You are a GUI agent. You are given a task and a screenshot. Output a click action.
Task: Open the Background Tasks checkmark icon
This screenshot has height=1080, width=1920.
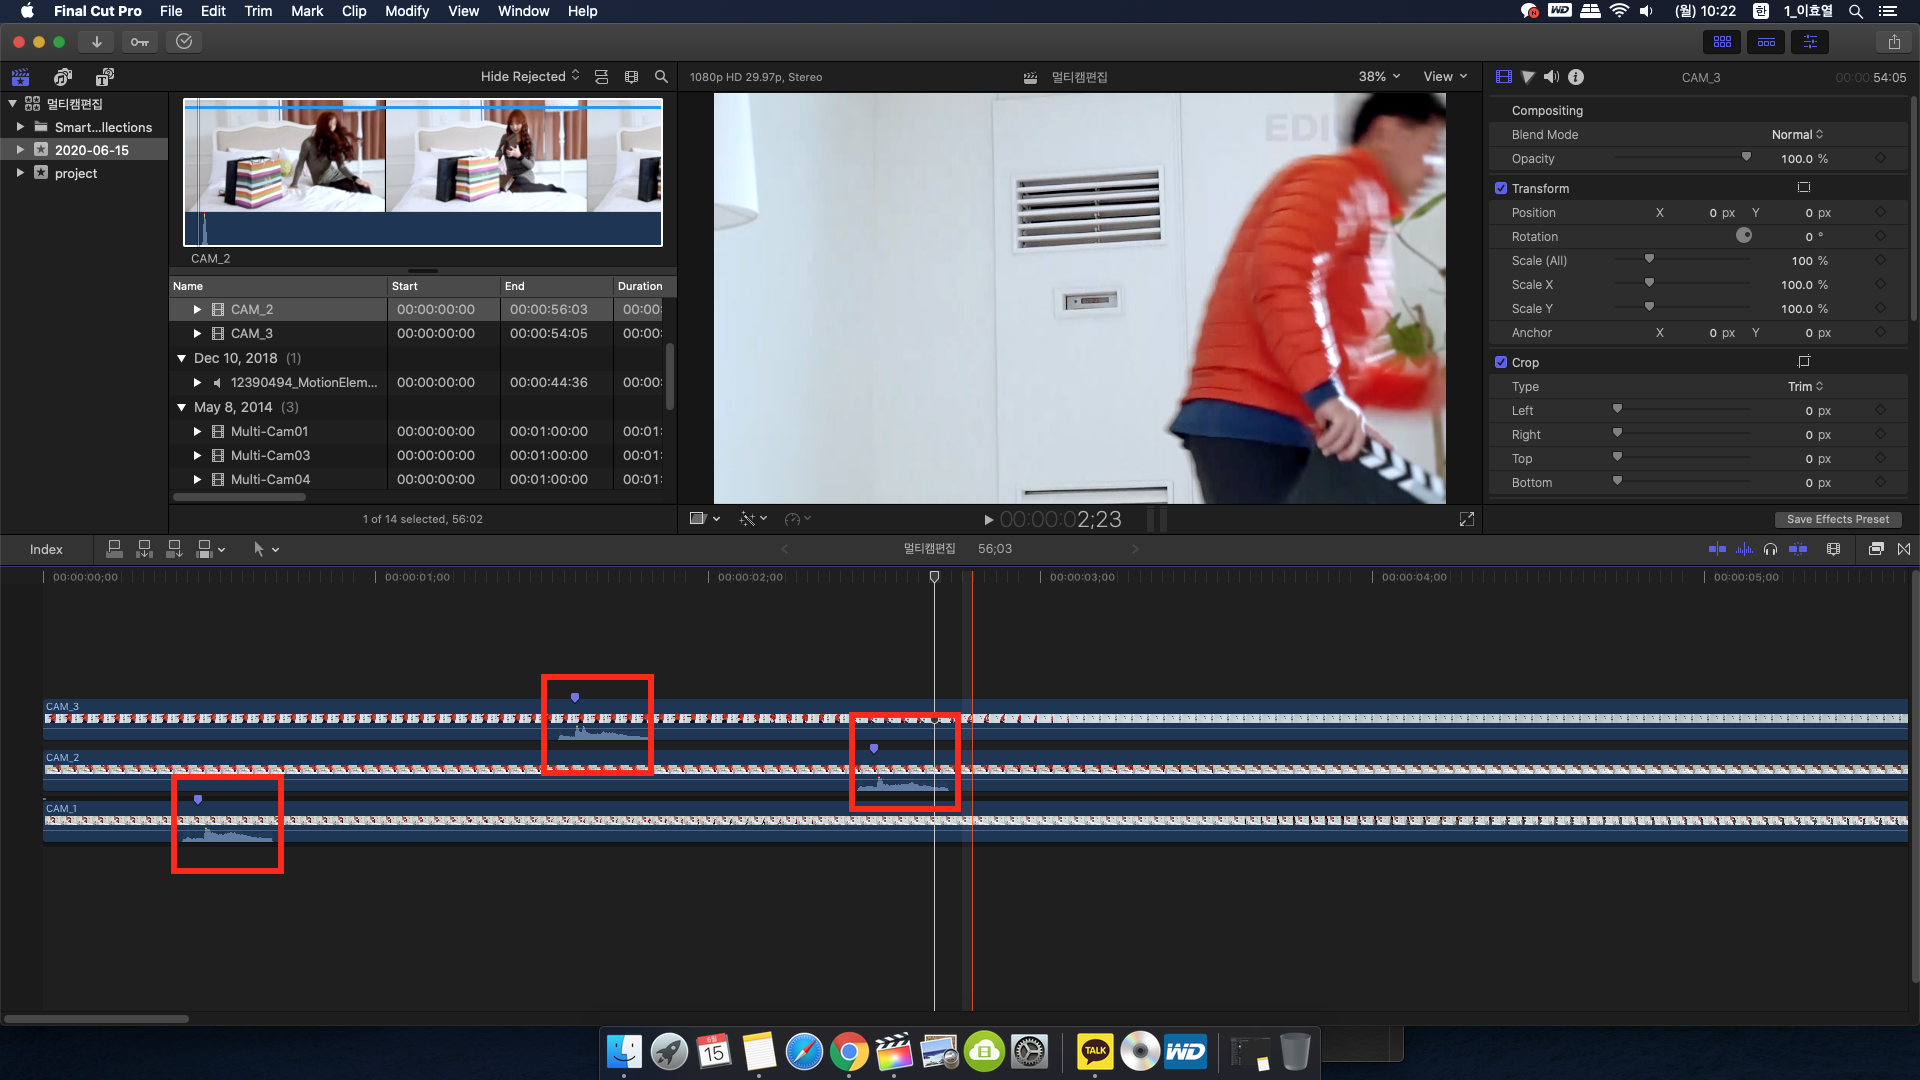[184, 42]
